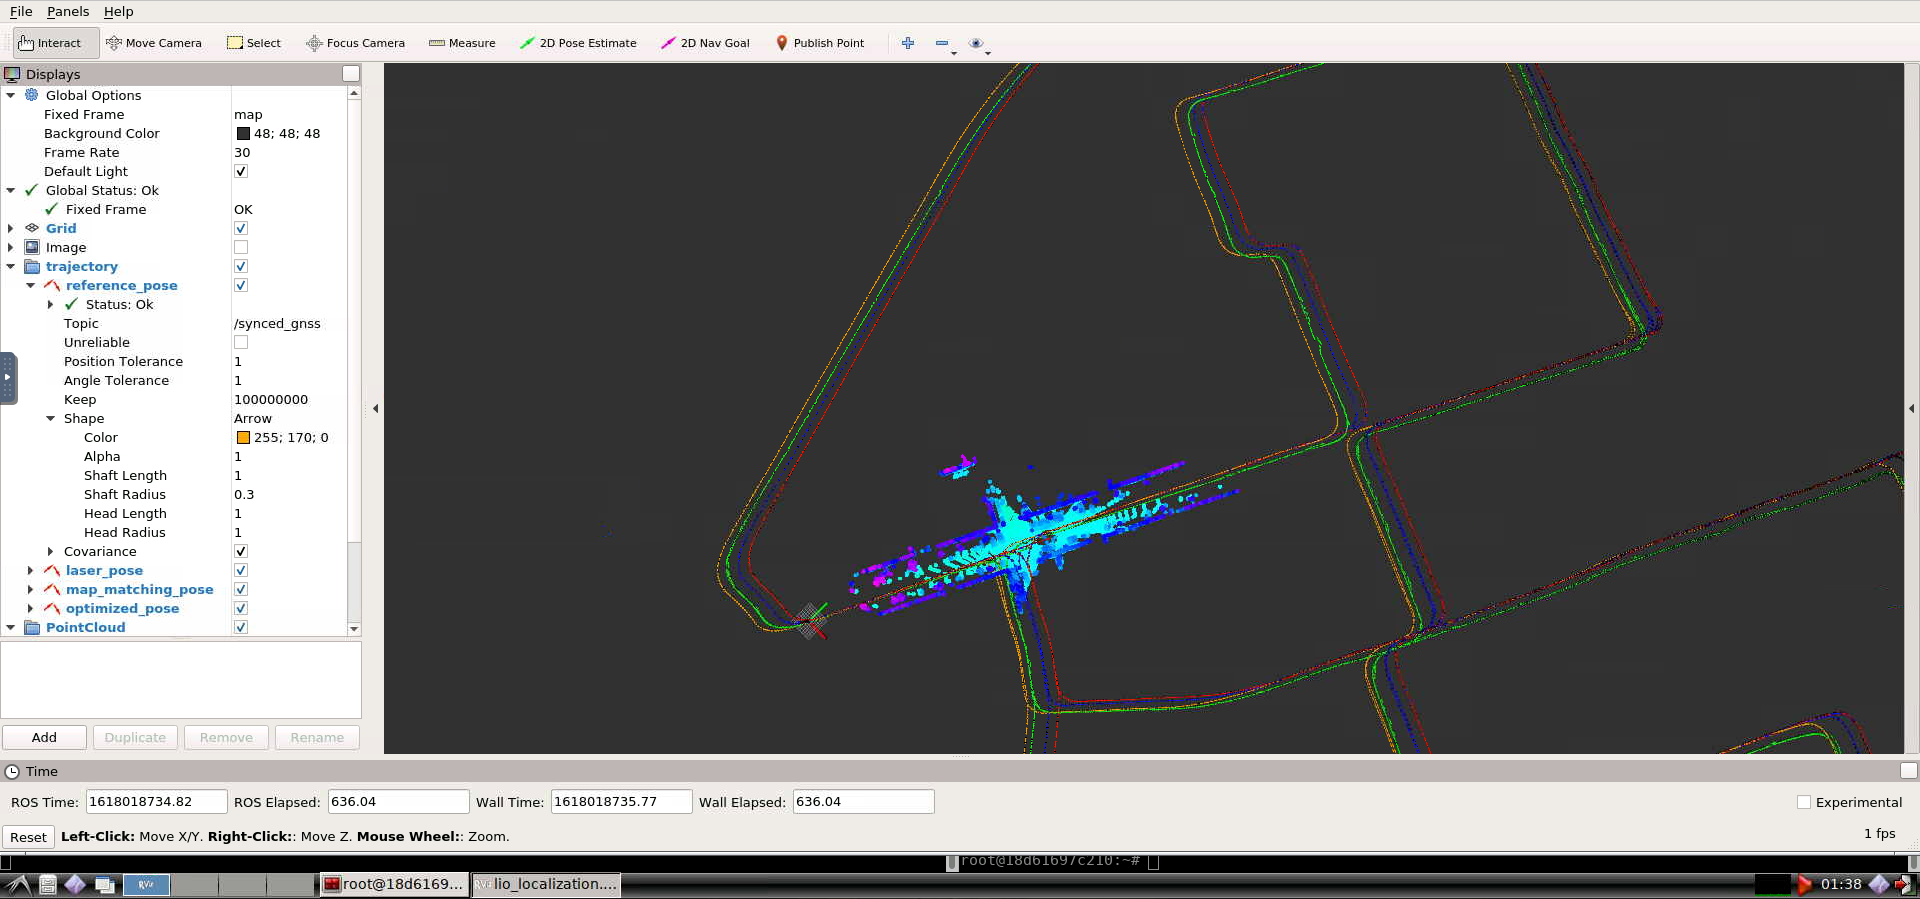Pick the Measure tool

(462, 43)
